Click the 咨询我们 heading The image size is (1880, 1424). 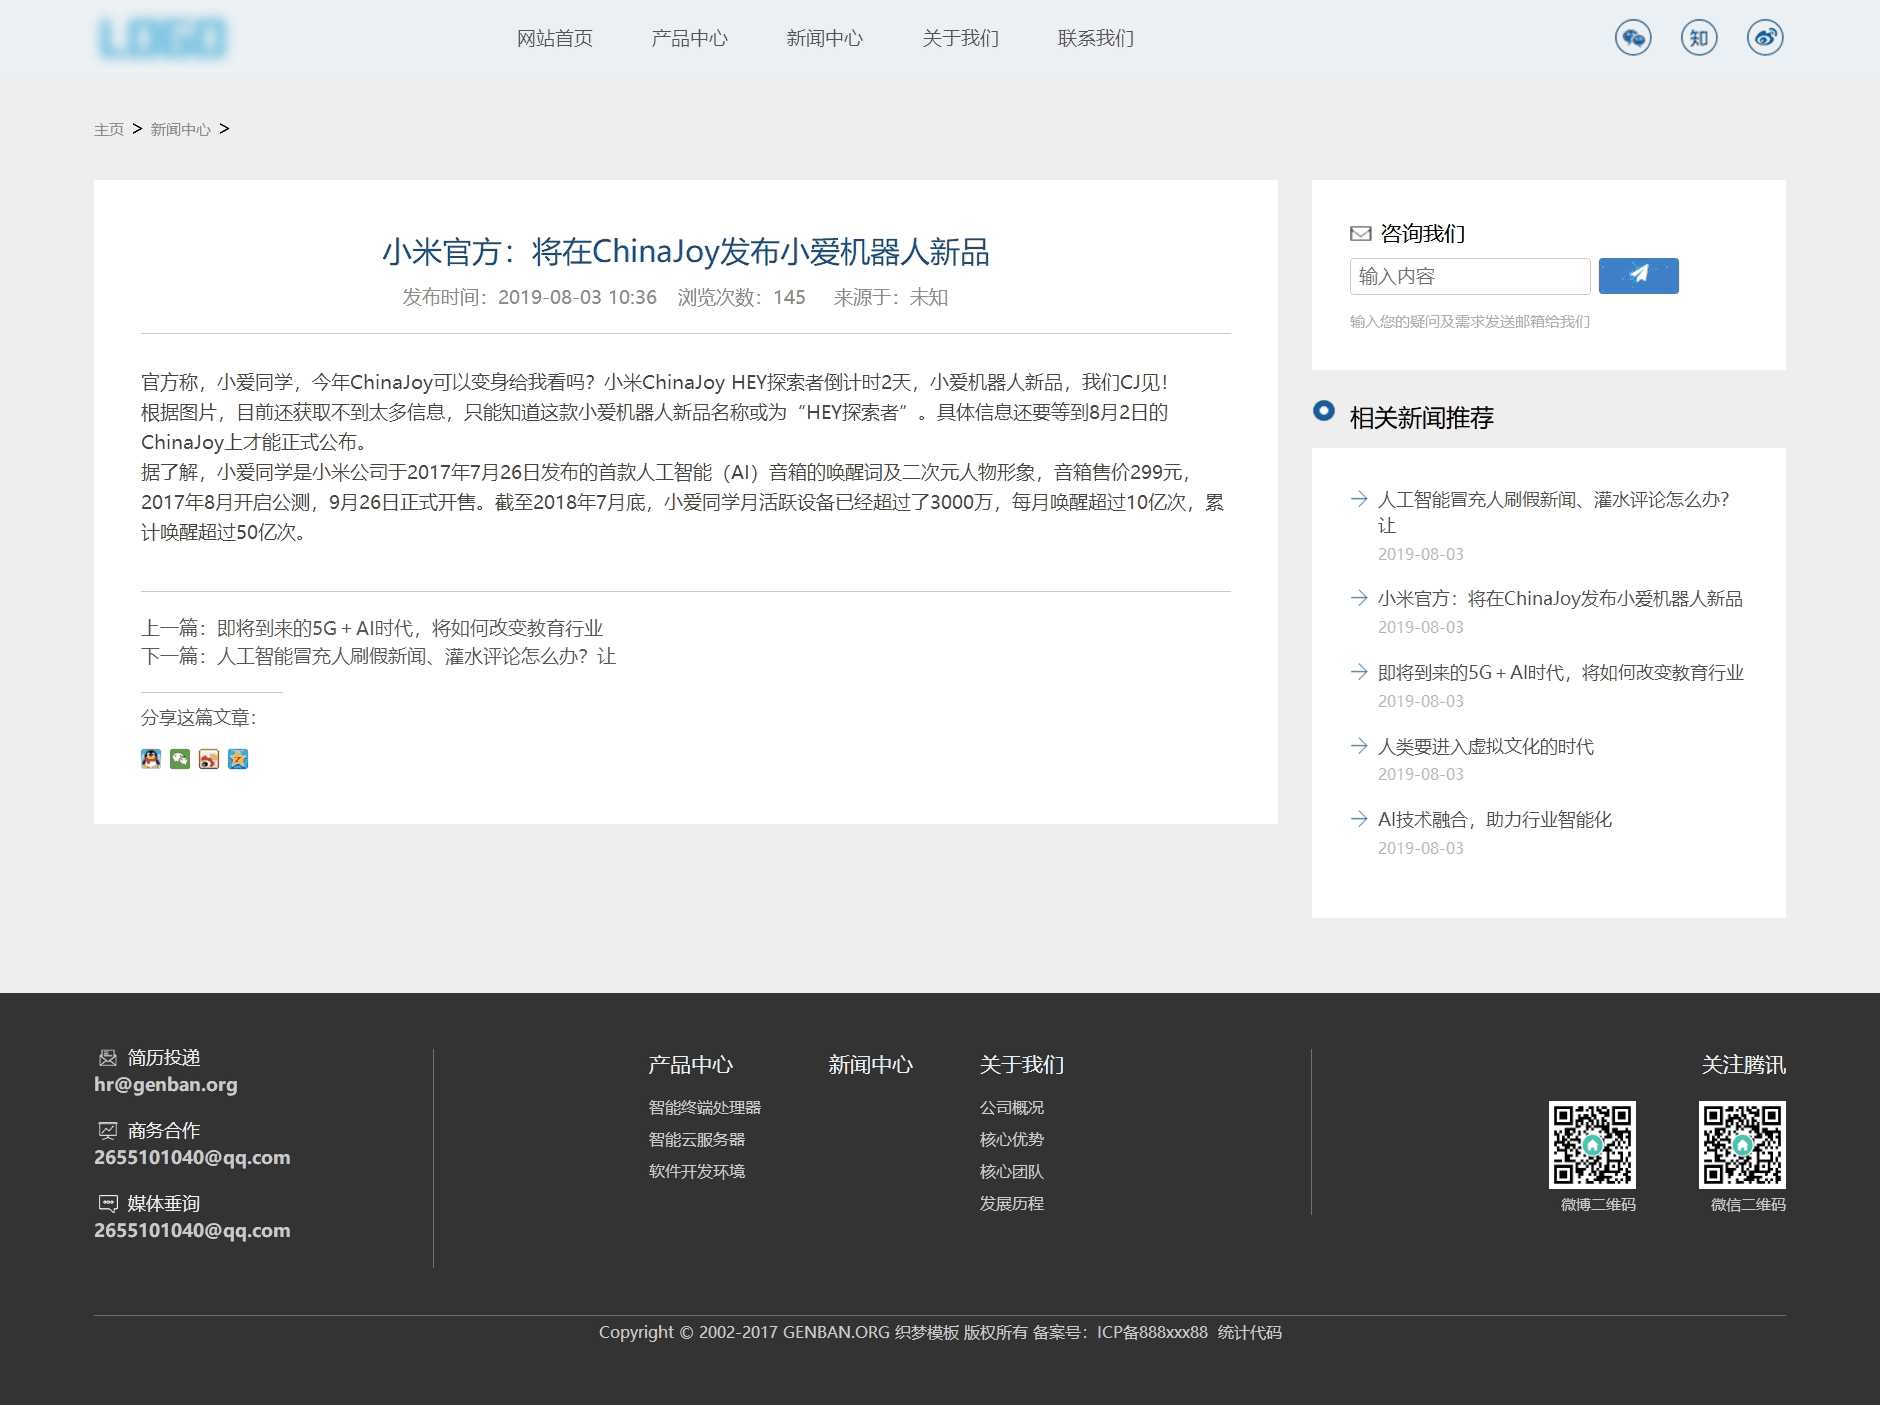point(1422,233)
